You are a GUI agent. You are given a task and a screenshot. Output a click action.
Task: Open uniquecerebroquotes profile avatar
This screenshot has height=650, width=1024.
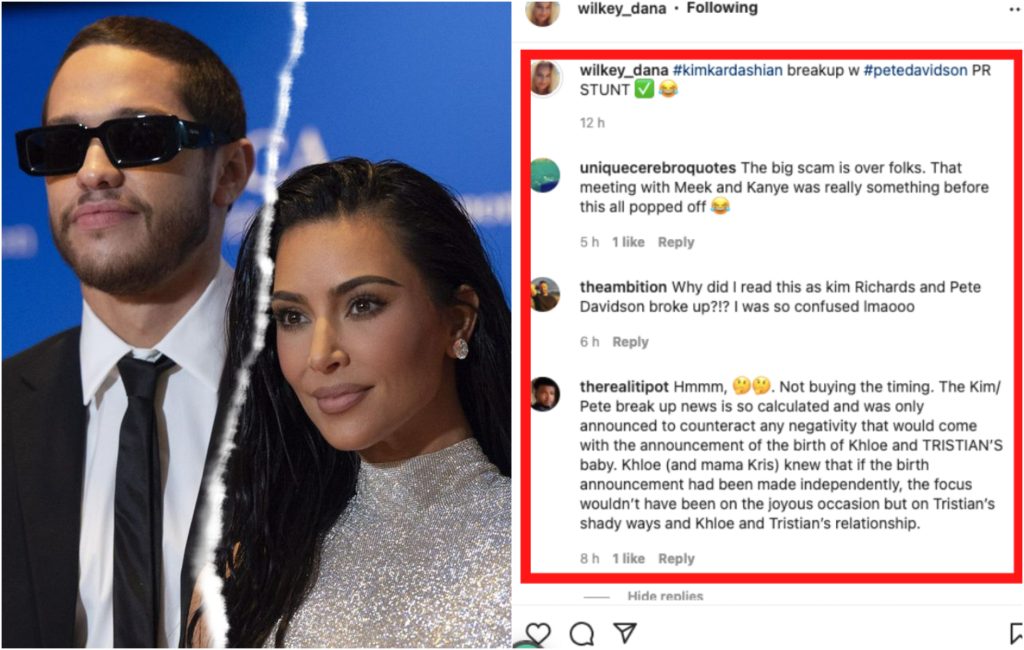click(x=545, y=175)
